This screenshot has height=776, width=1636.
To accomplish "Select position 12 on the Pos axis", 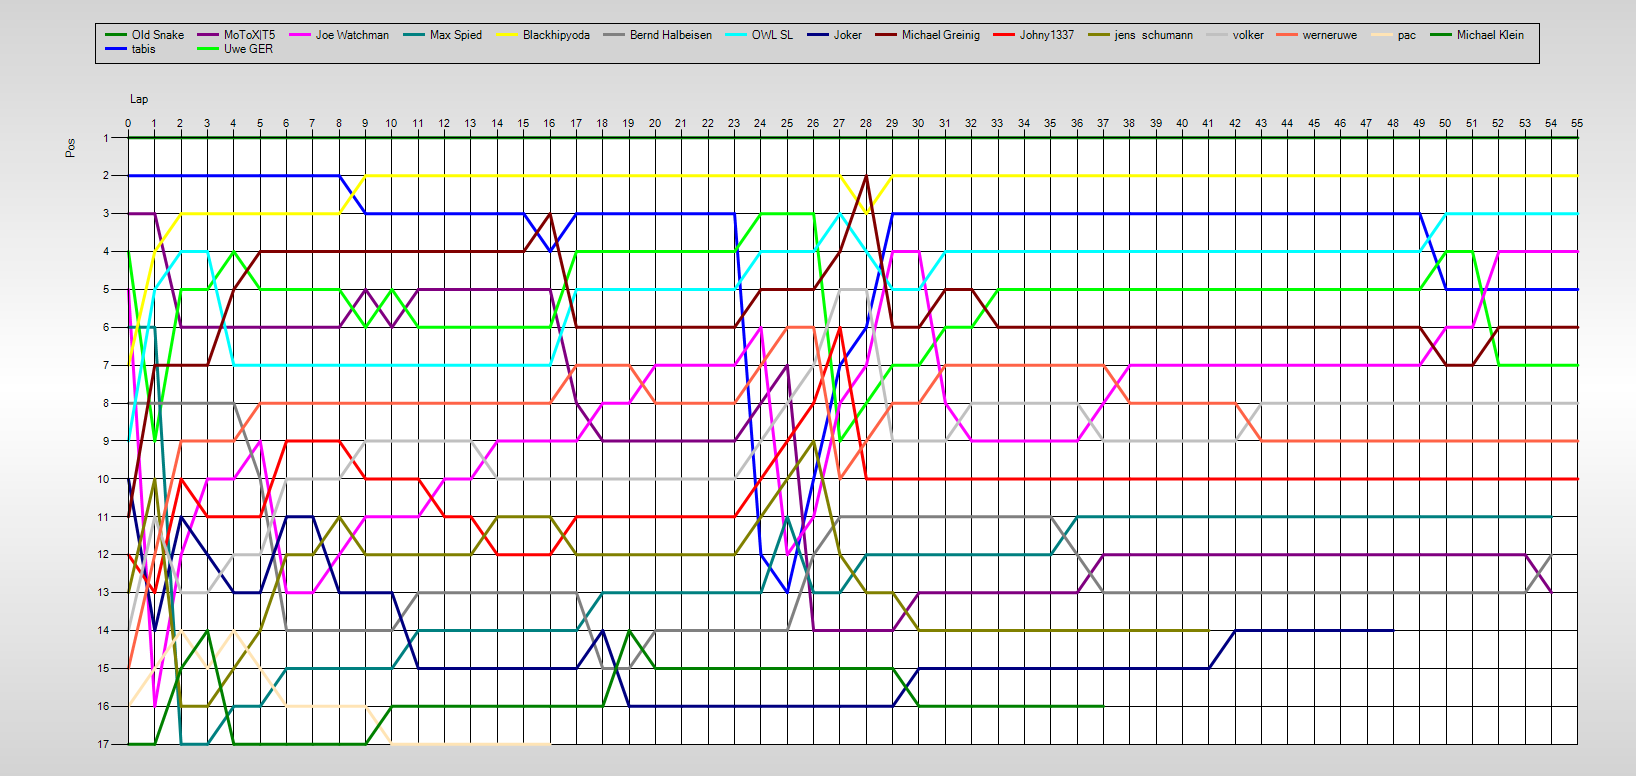I will click(103, 554).
